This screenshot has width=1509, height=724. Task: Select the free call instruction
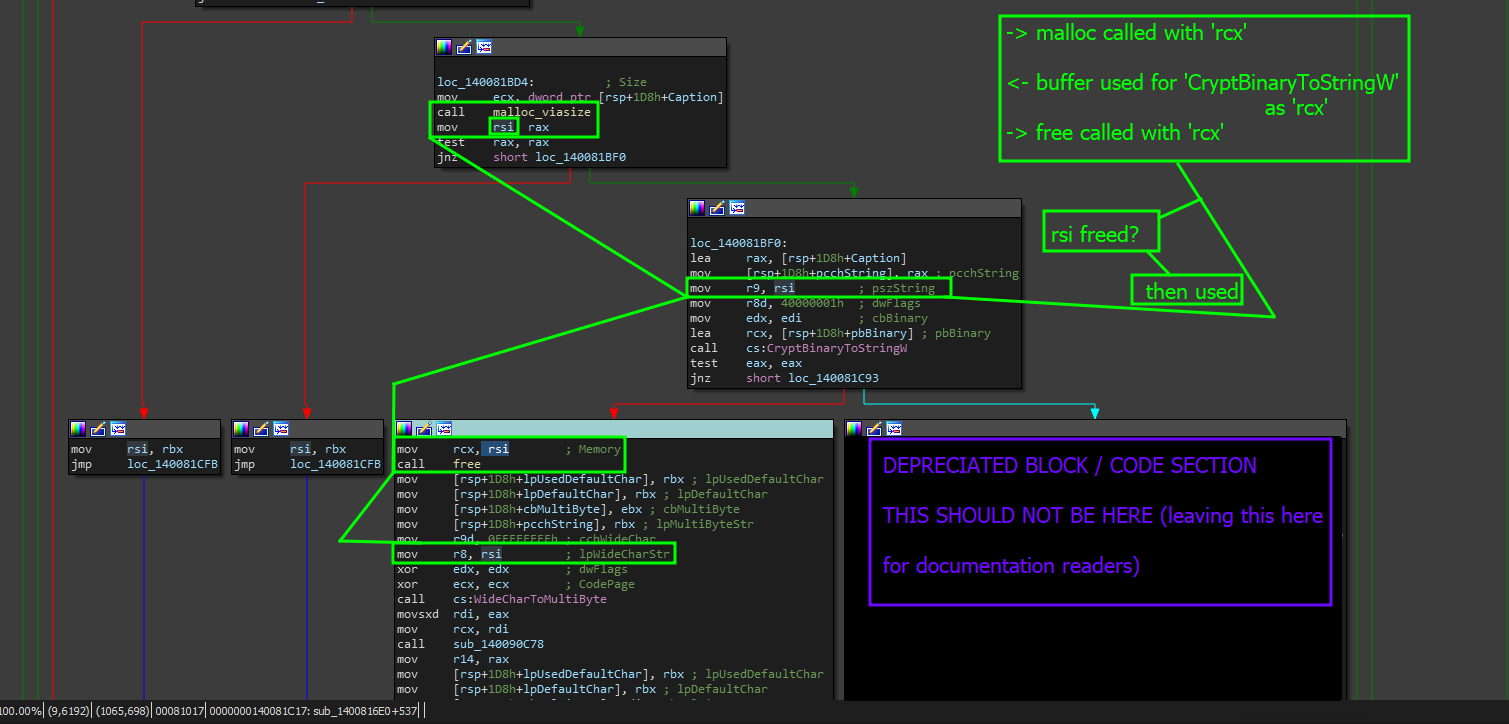coord(438,464)
